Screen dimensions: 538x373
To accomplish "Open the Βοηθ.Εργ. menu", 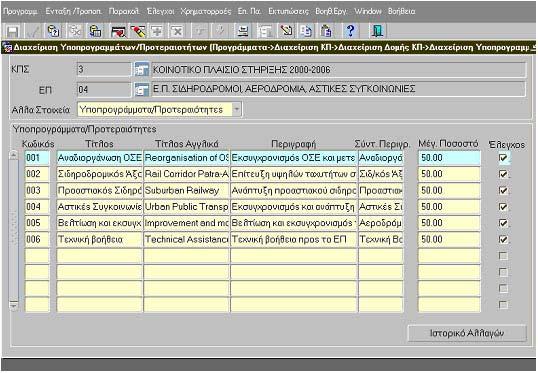I will [x=331, y=11].
